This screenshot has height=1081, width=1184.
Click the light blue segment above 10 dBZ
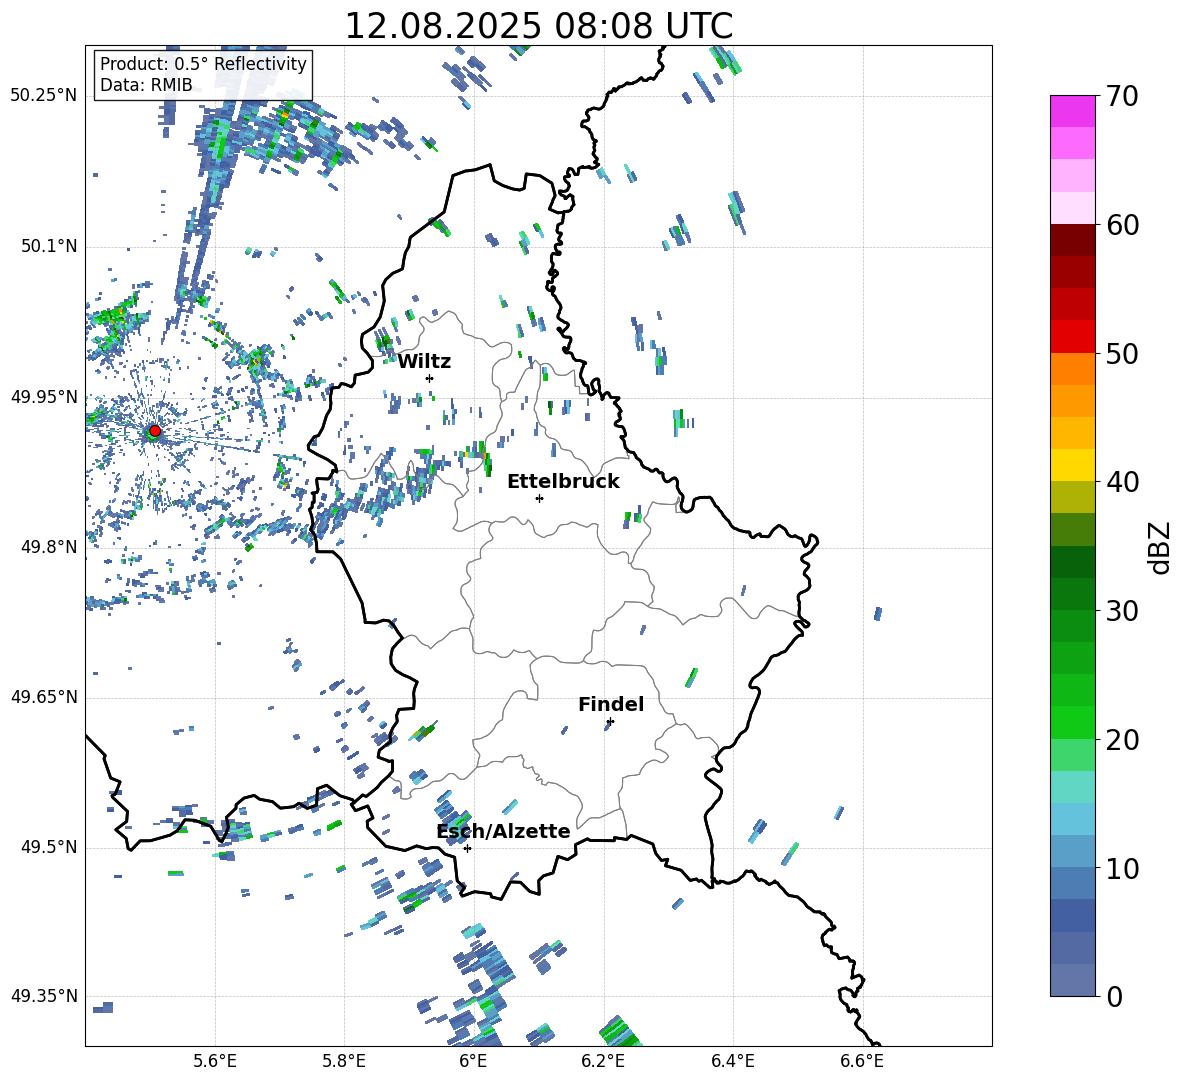point(1072,851)
